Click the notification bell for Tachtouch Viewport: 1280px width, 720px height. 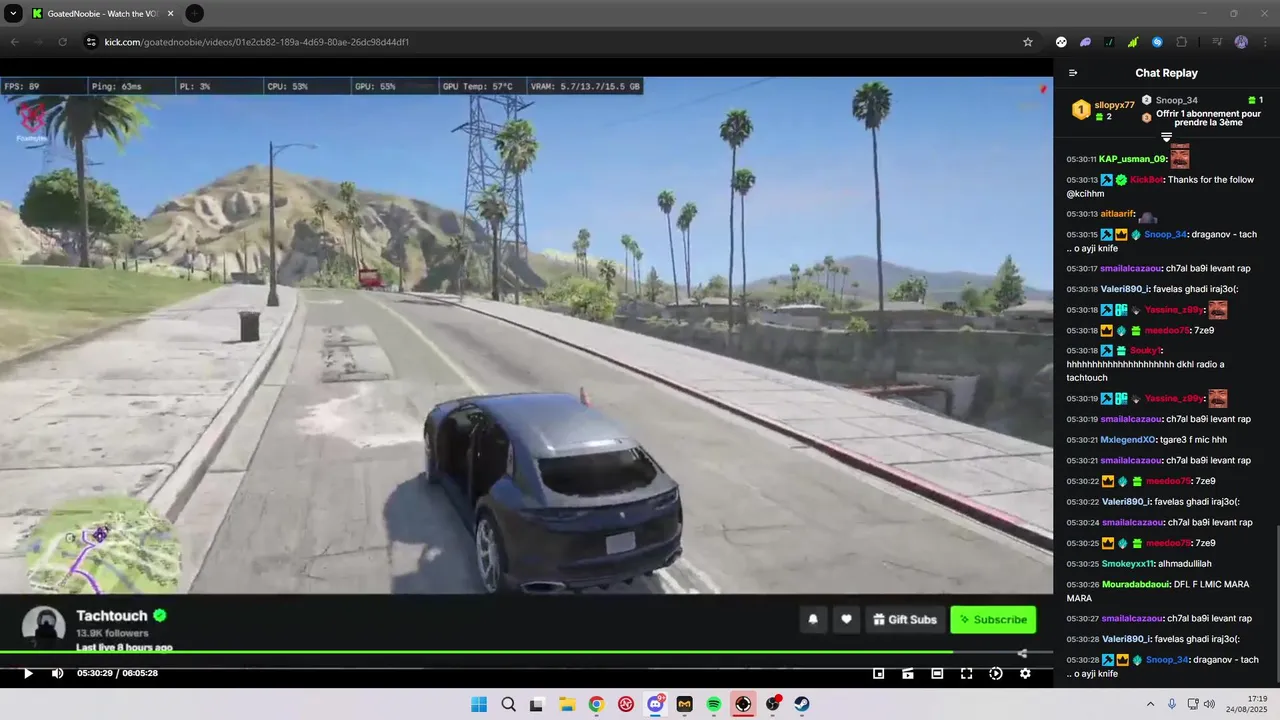[x=813, y=620]
